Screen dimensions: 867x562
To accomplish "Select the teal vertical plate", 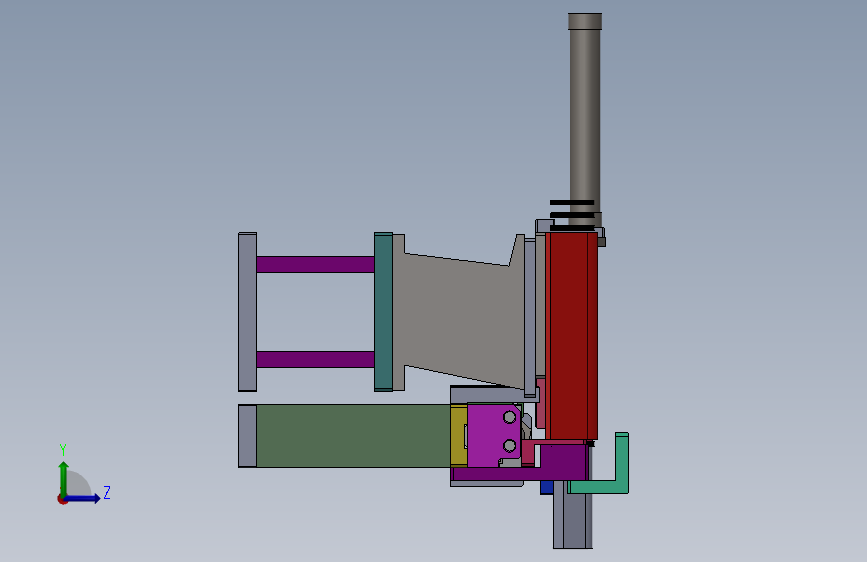I will (383, 311).
